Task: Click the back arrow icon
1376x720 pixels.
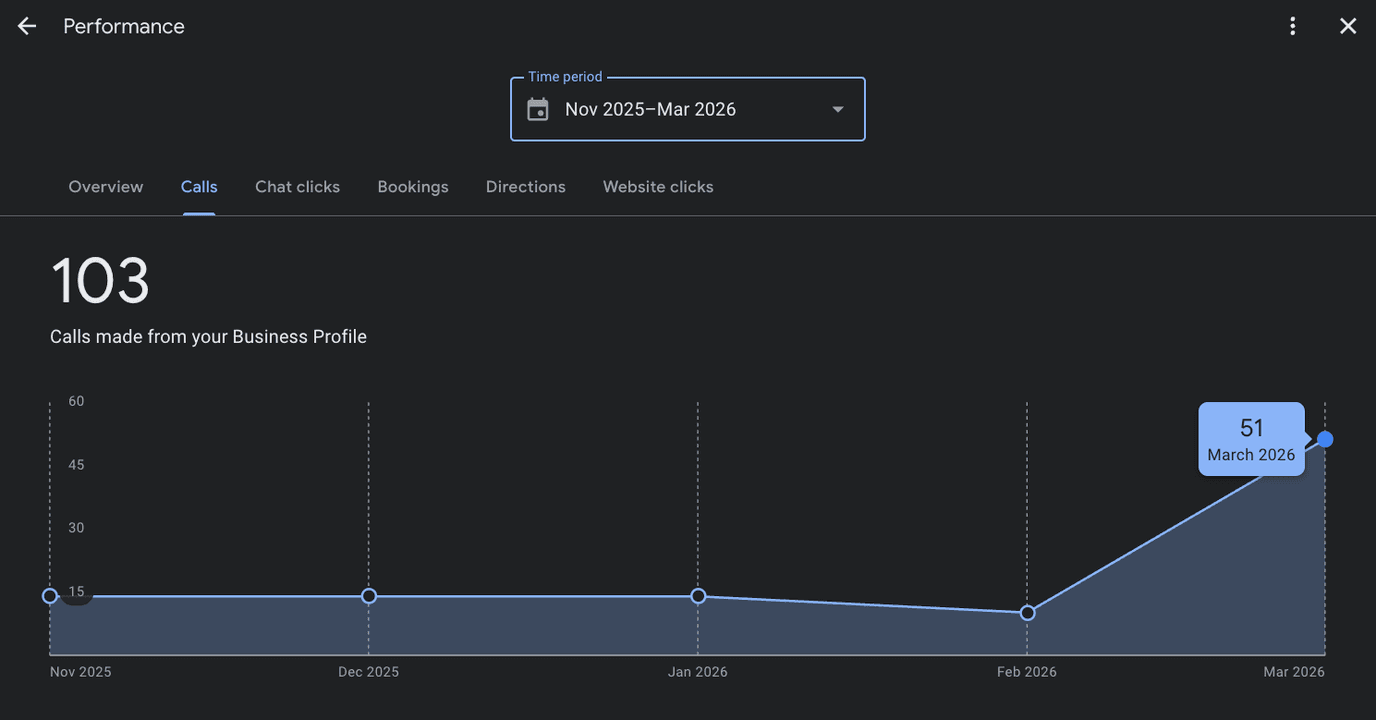Action: click(27, 26)
